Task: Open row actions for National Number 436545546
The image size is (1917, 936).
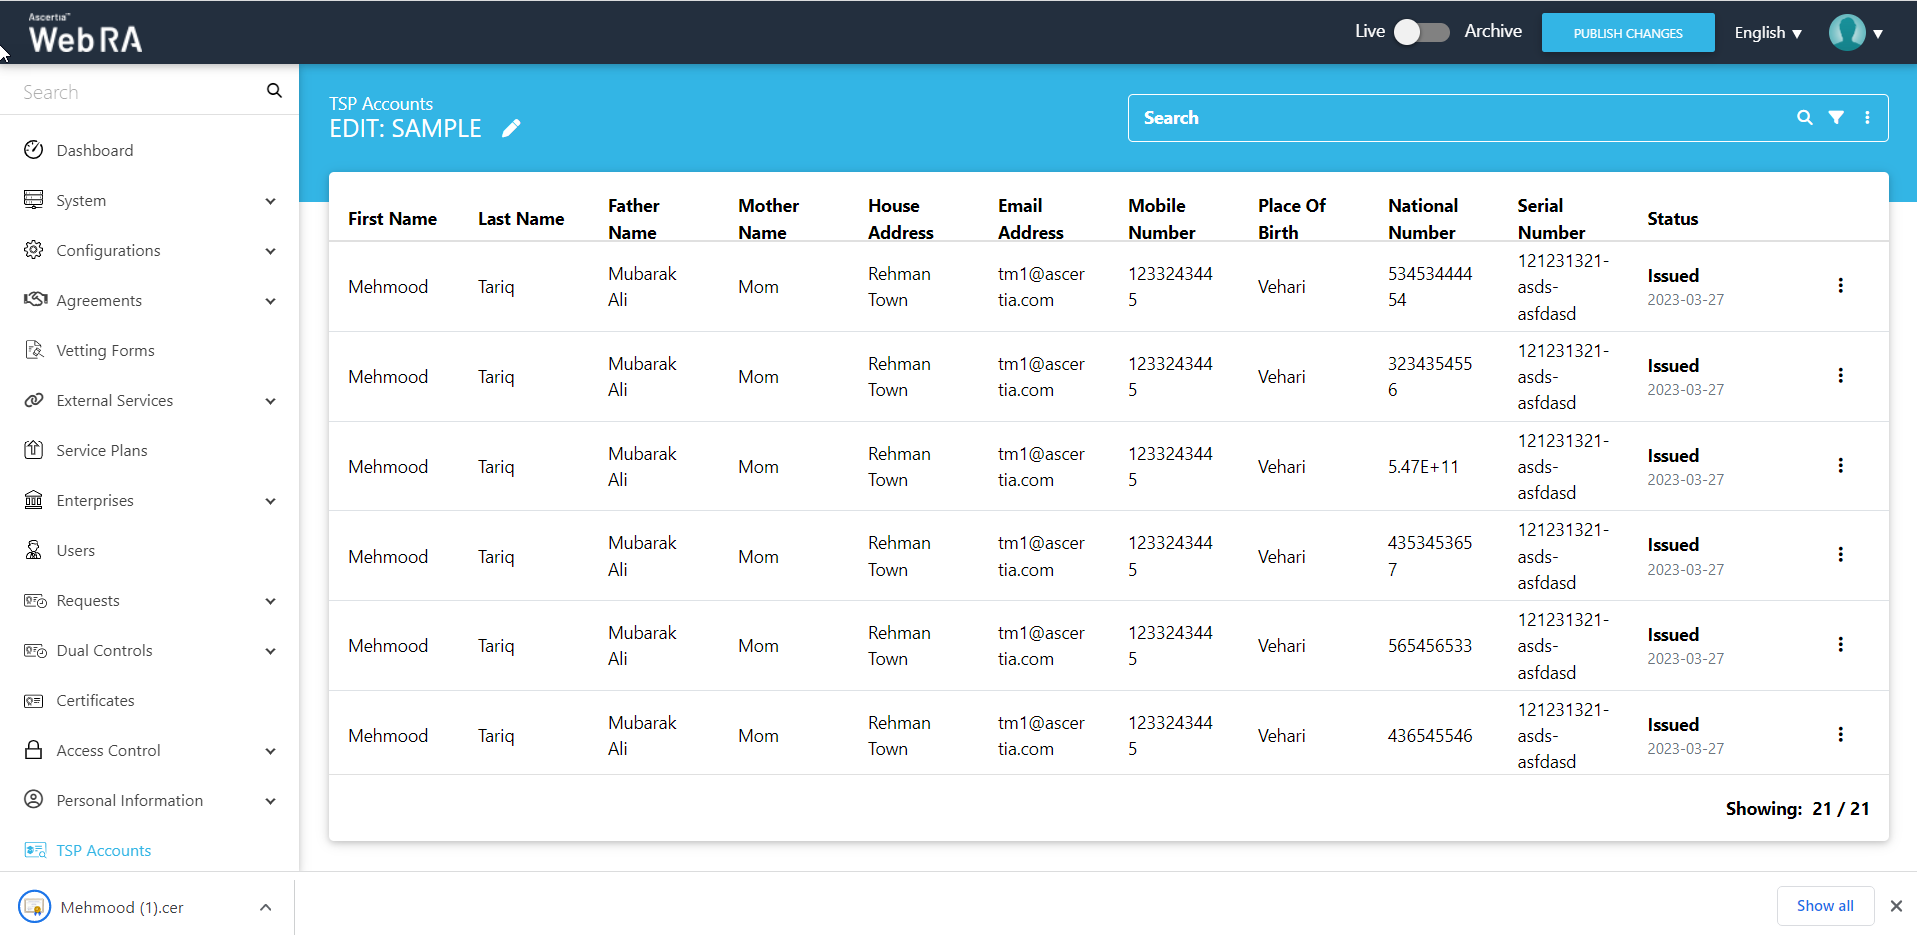Action: [1840, 735]
